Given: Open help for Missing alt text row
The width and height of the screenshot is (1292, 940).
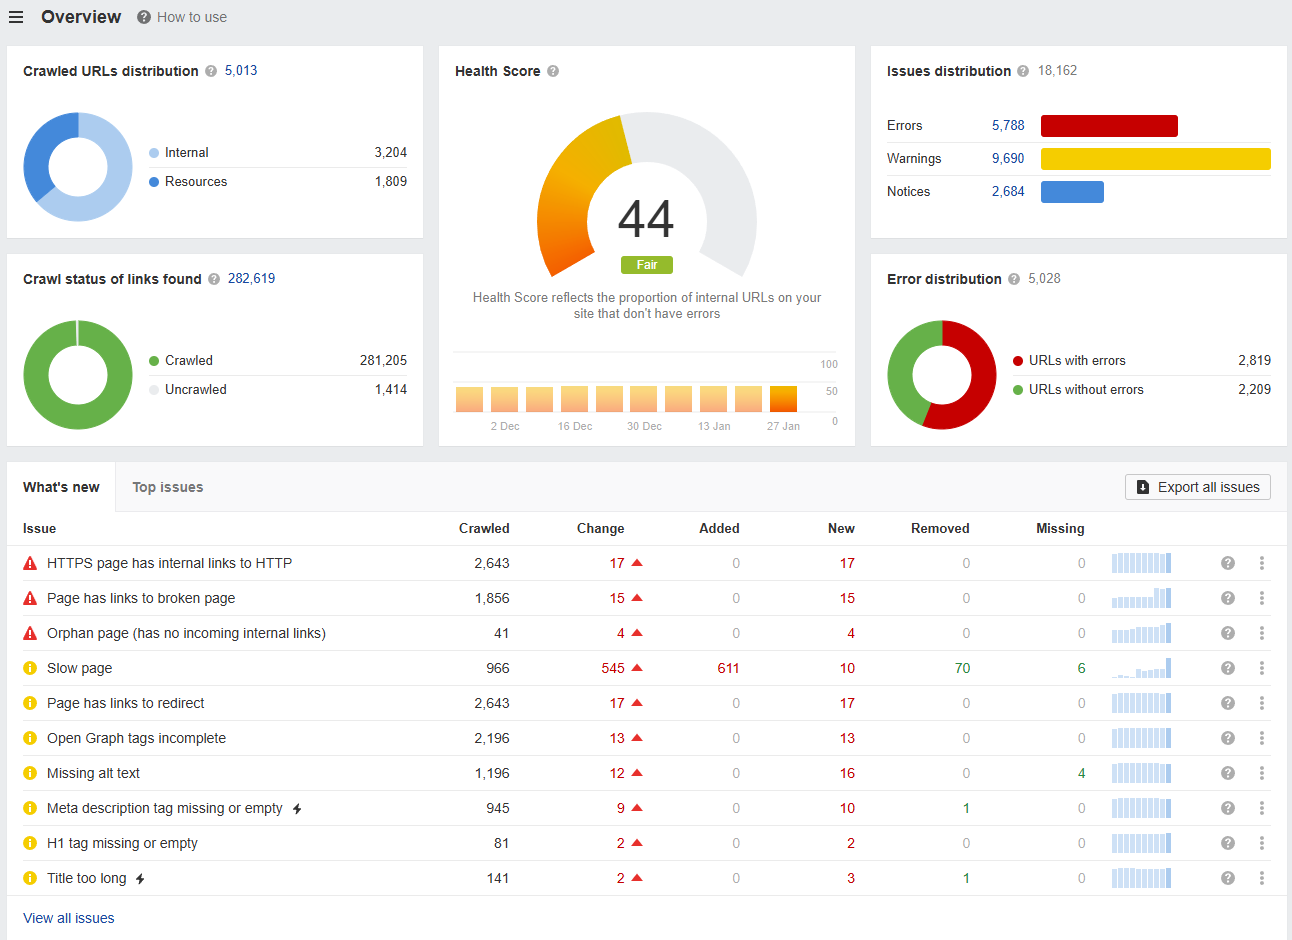Looking at the screenshot, I should [x=1228, y=773].
